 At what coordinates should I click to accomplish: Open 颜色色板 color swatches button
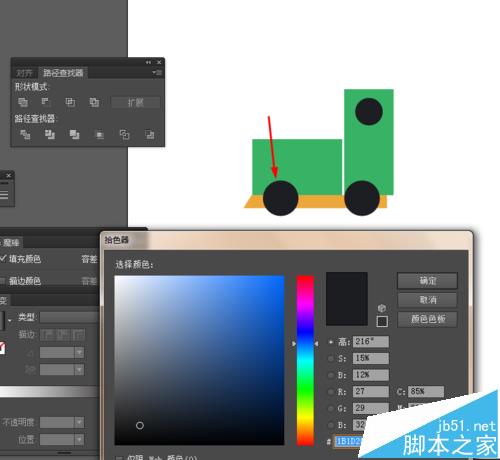click(x=427, y=319)
